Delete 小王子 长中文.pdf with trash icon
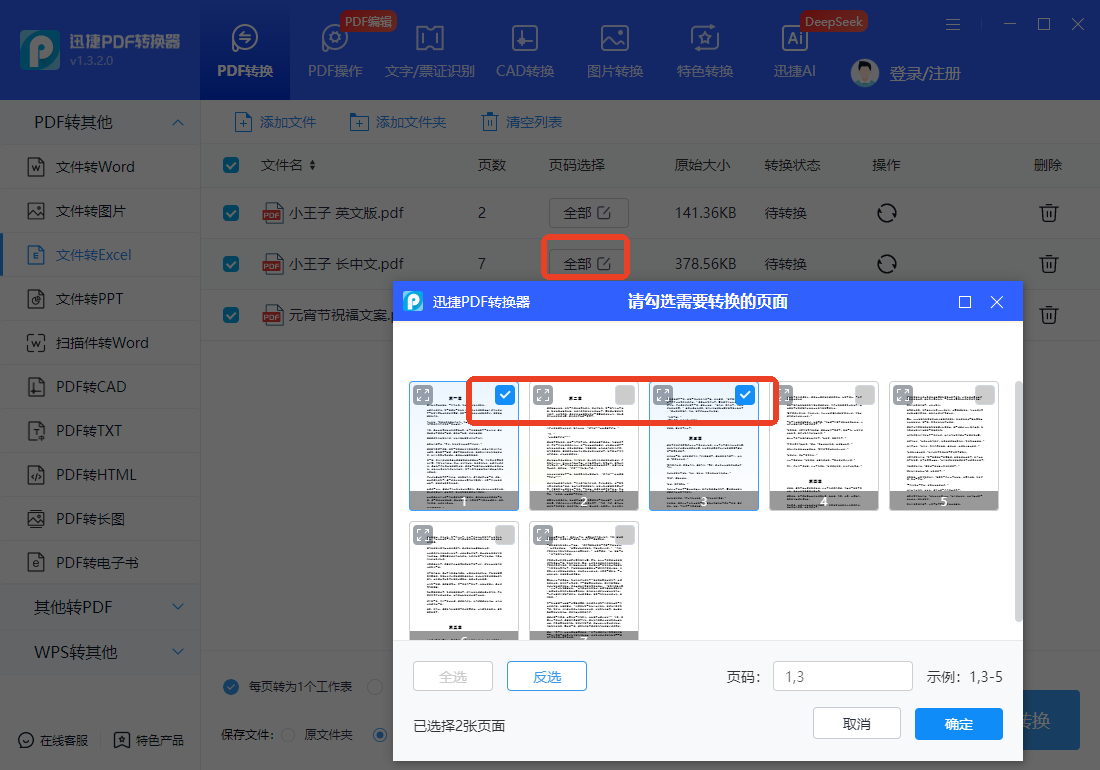This screenshot has height=770, width=1100. [x=1049, y=264]
